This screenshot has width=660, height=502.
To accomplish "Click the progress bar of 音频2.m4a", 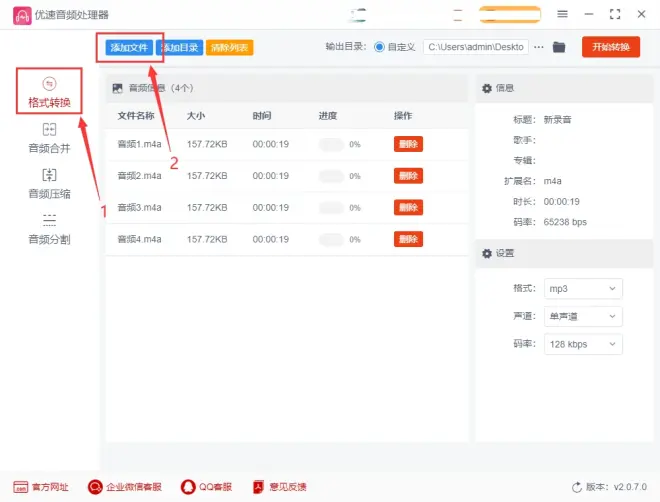I will pyautogui.click(x=332, y=176).
